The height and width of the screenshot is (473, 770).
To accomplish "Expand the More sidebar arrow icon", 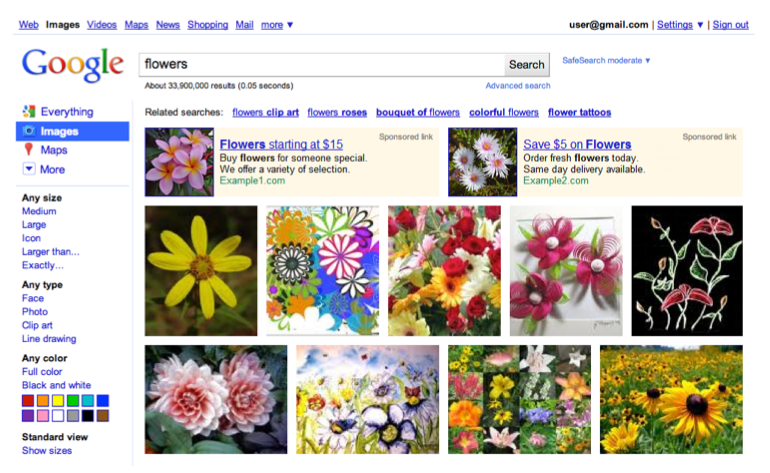I will (x=29, y=169).
